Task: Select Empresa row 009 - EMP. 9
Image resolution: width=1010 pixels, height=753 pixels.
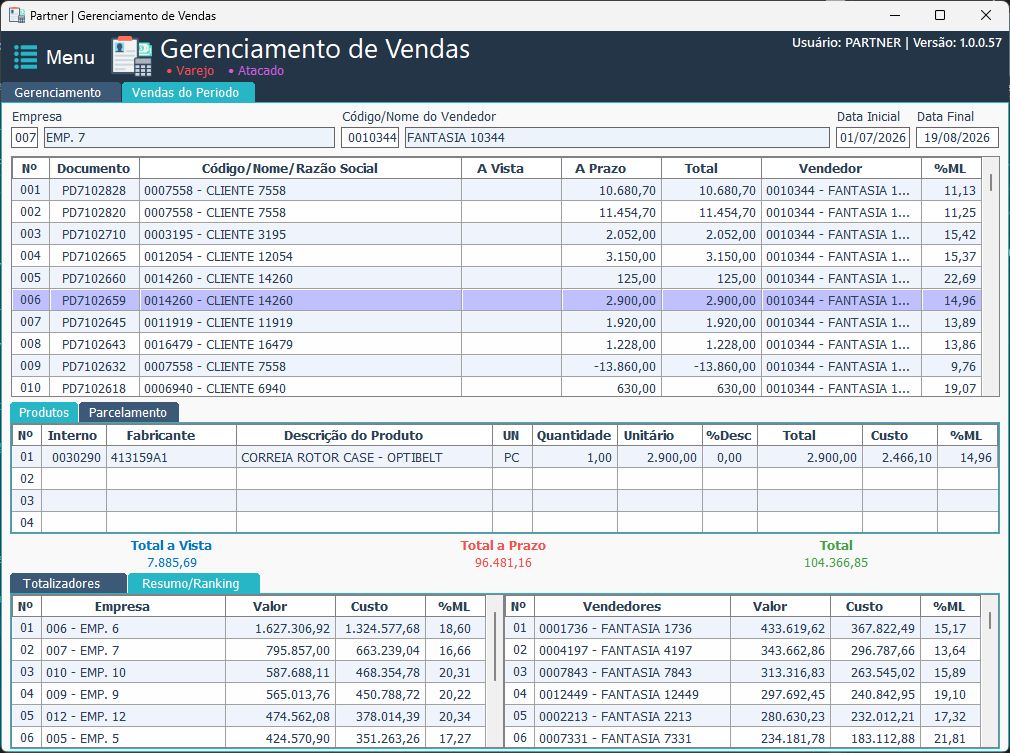Action: point(250,694)
